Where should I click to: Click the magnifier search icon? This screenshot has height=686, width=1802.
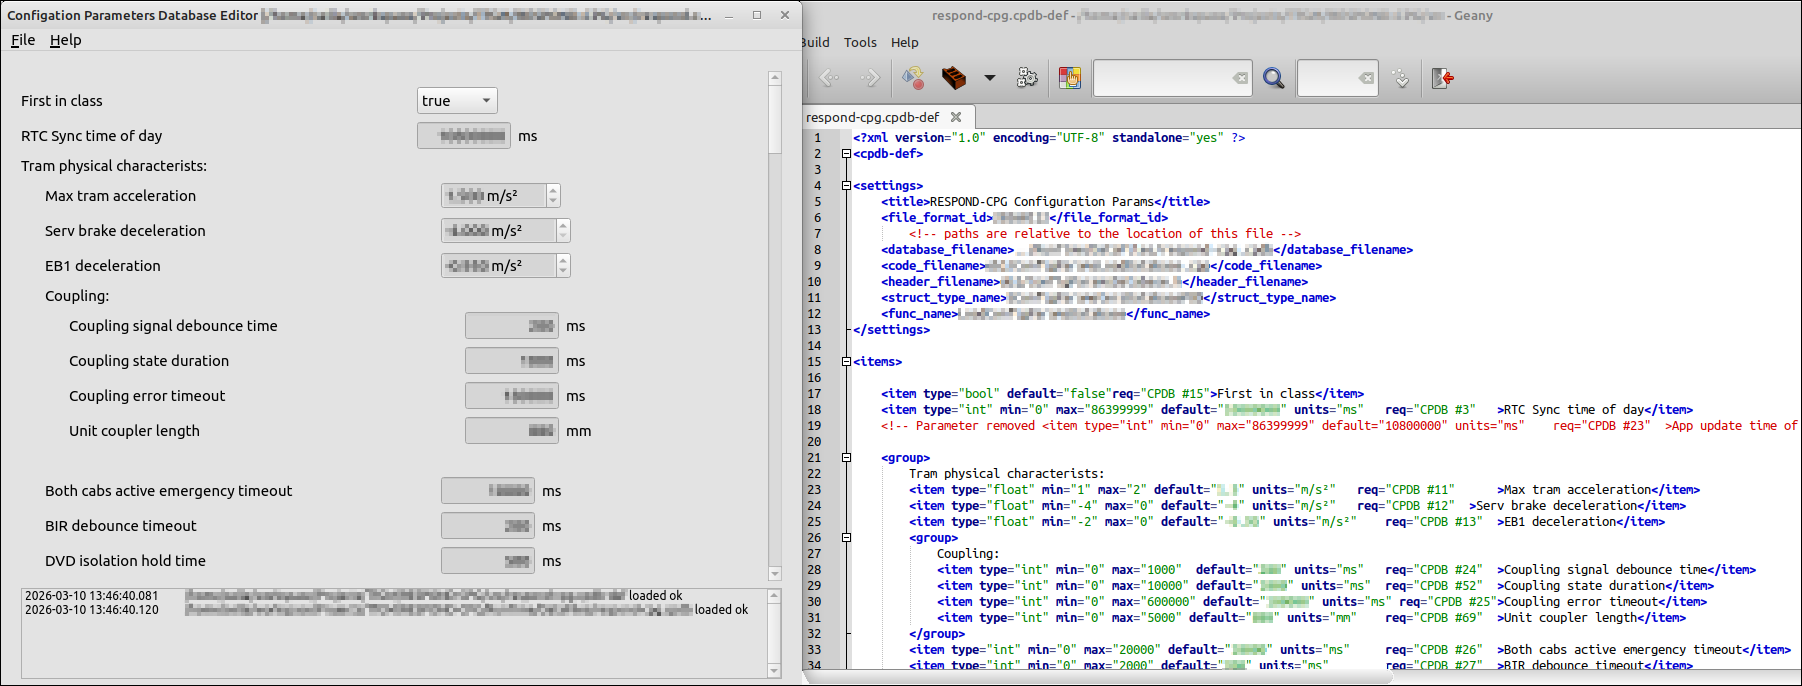click(1273, 78)
